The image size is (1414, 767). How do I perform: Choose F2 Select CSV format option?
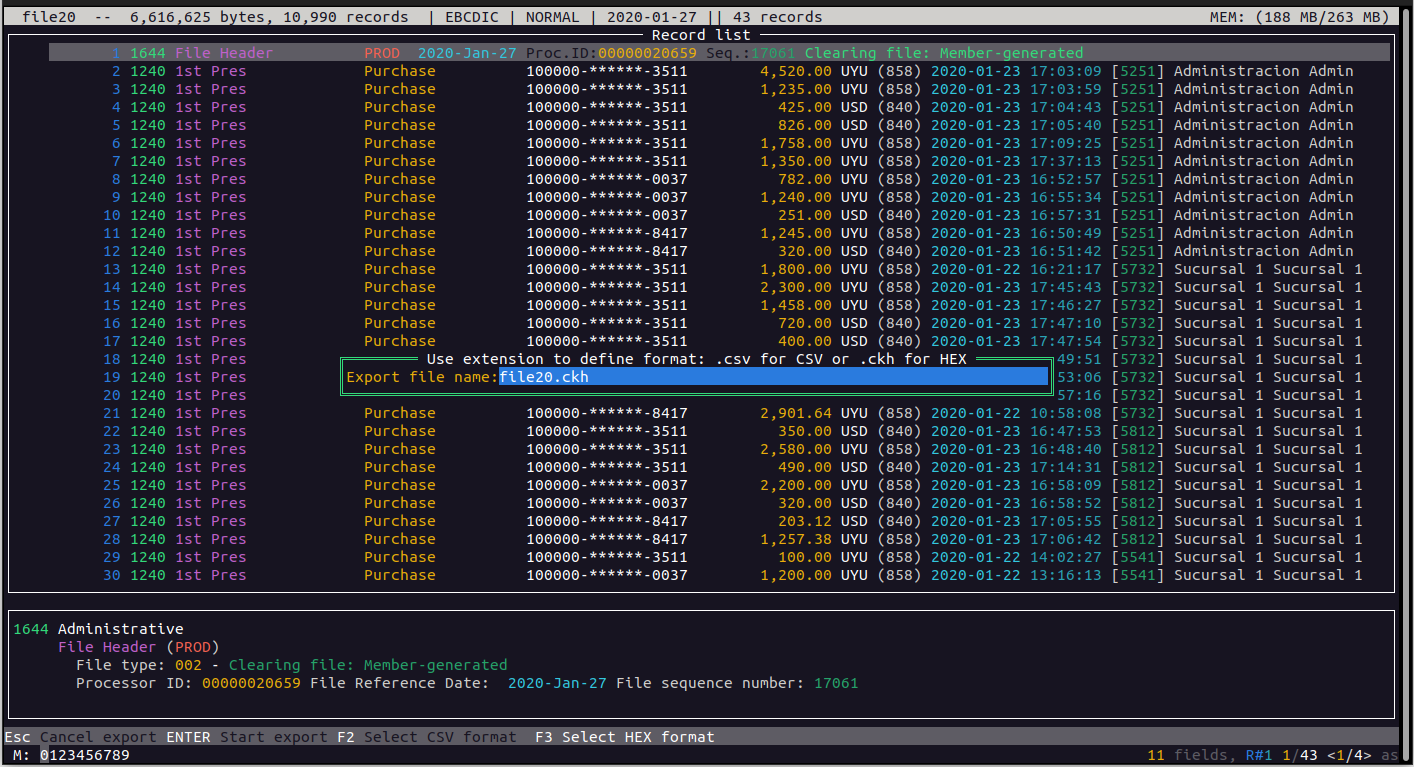pyautogui.click(x=427, y=737)
